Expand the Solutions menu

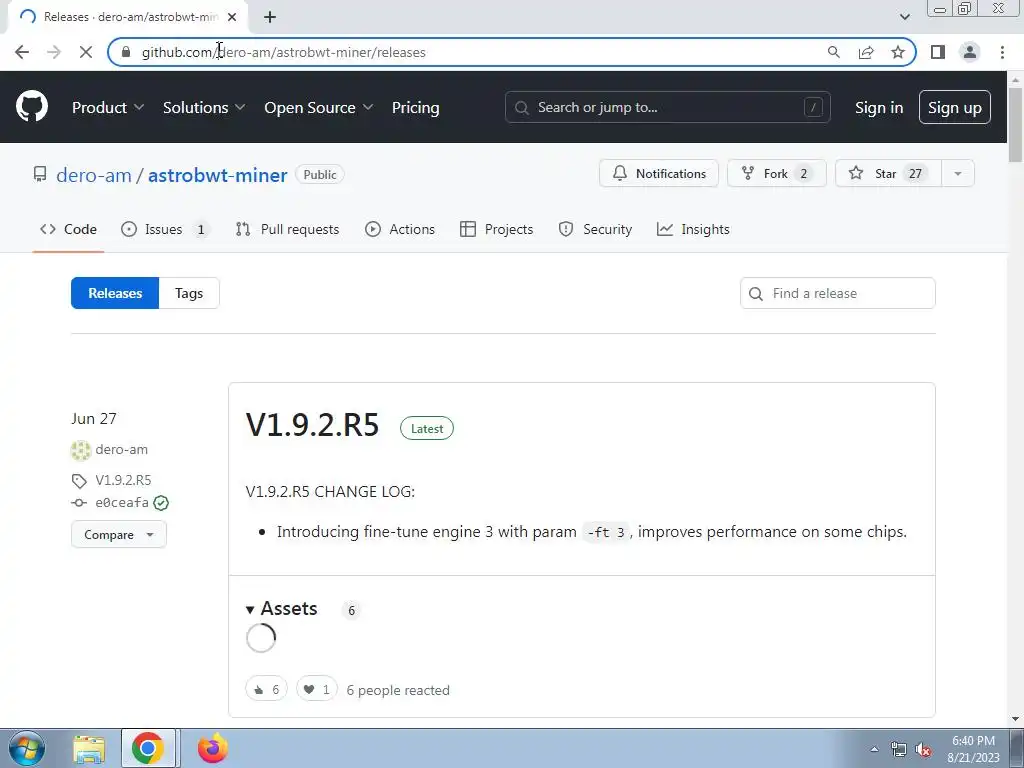(204, 108)
